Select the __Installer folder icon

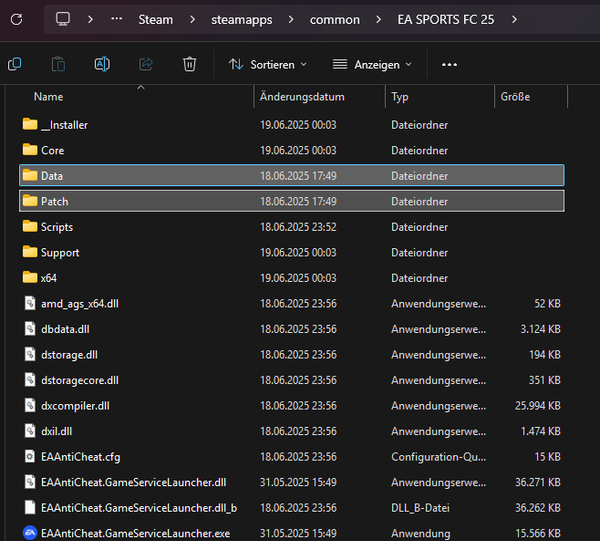30,124
